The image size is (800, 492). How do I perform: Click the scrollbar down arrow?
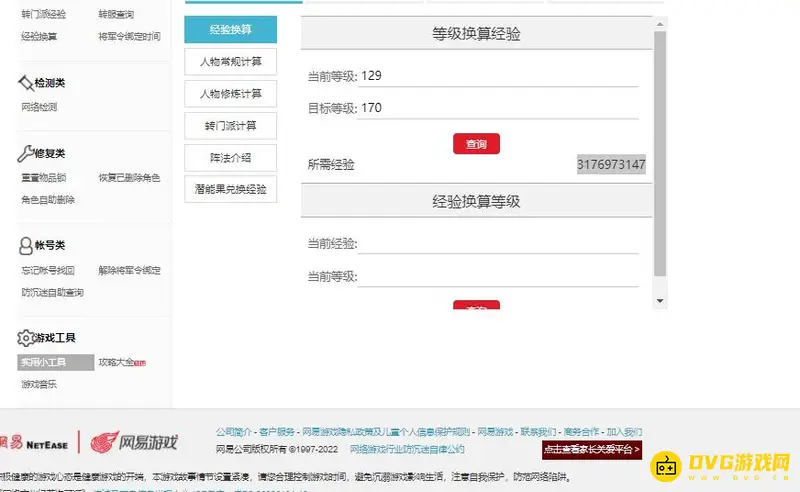pyautogui.click(x=660, y=301)
